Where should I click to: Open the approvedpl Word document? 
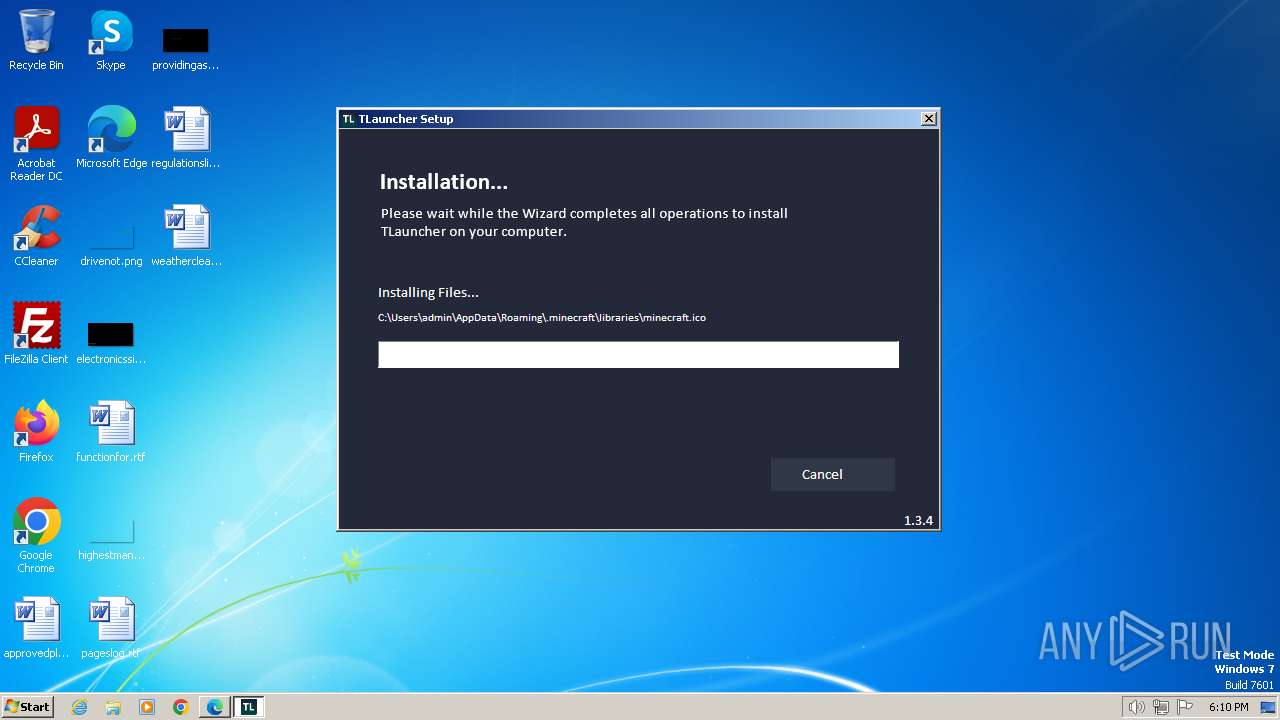[36, 627]
